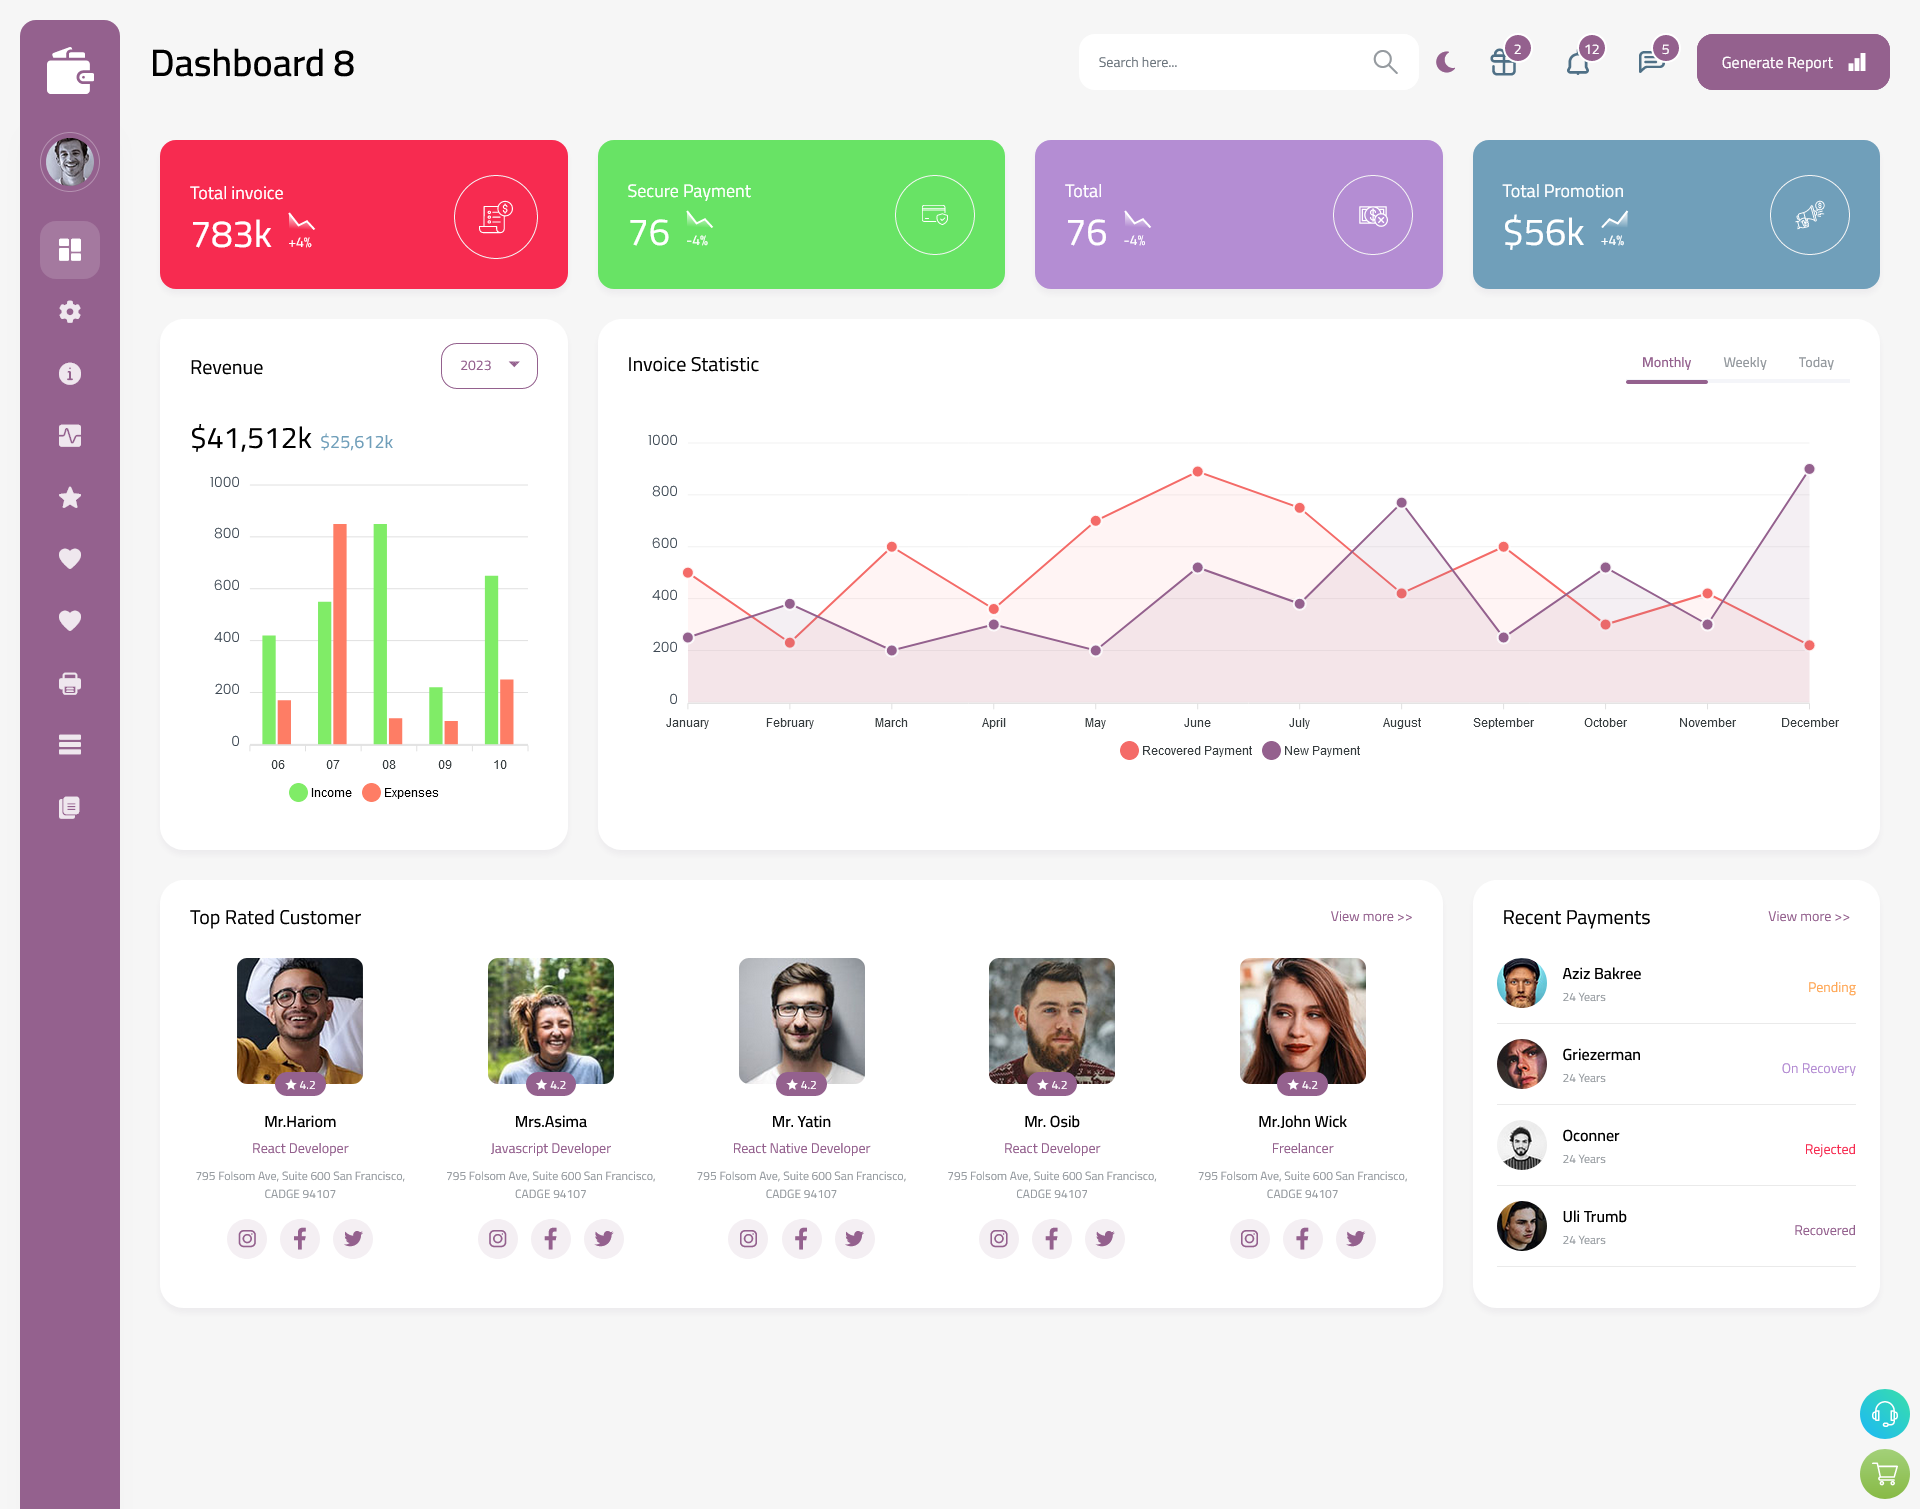Click the dashboard grid layout icon
The width and height of the screenshot is (1920, 1509).
(x=70, y=249)
